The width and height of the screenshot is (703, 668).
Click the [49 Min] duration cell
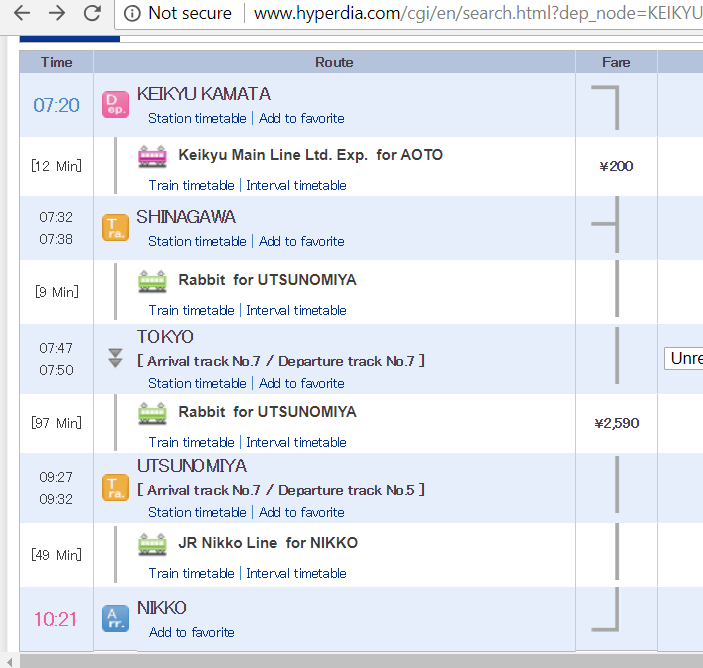(x=56, y=555)
